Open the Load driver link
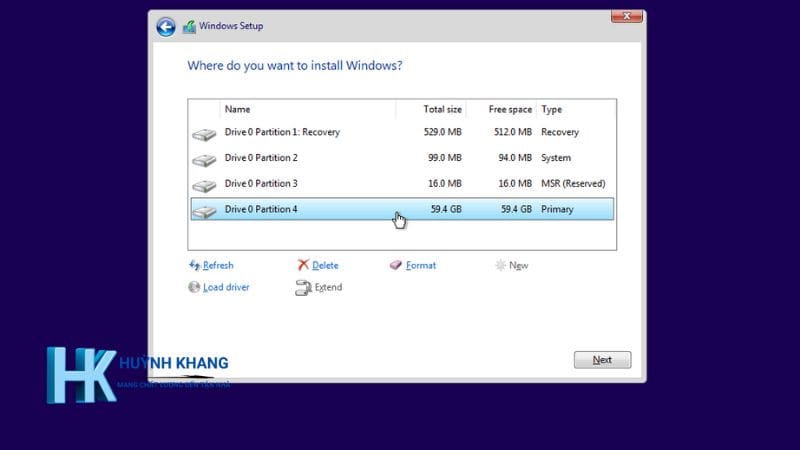 click(x=226, y=287)
